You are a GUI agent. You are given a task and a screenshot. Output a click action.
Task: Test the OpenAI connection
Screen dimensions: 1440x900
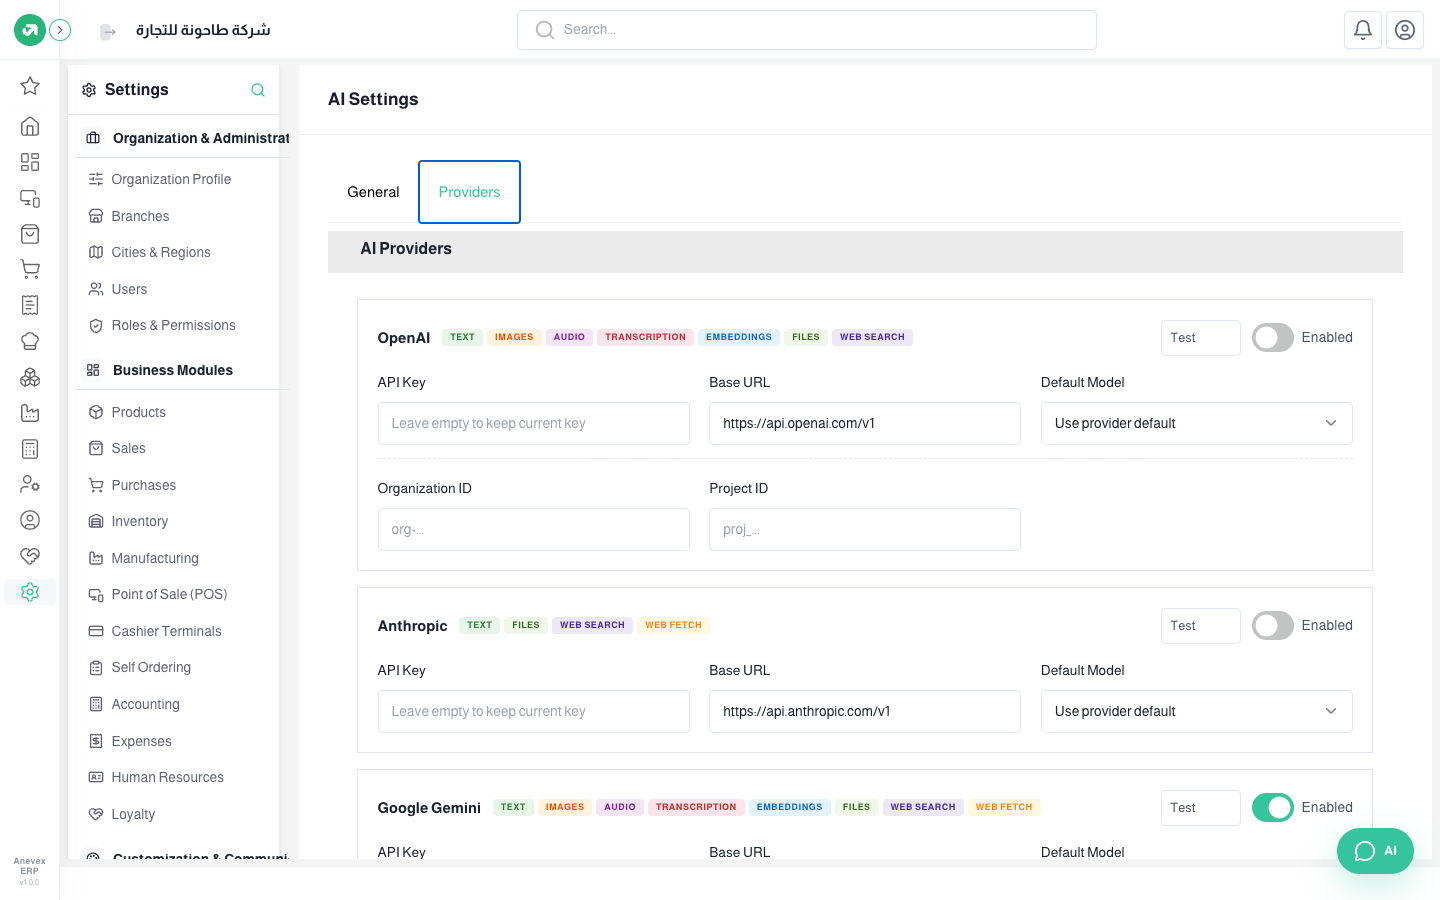[x=1200, y=338]
